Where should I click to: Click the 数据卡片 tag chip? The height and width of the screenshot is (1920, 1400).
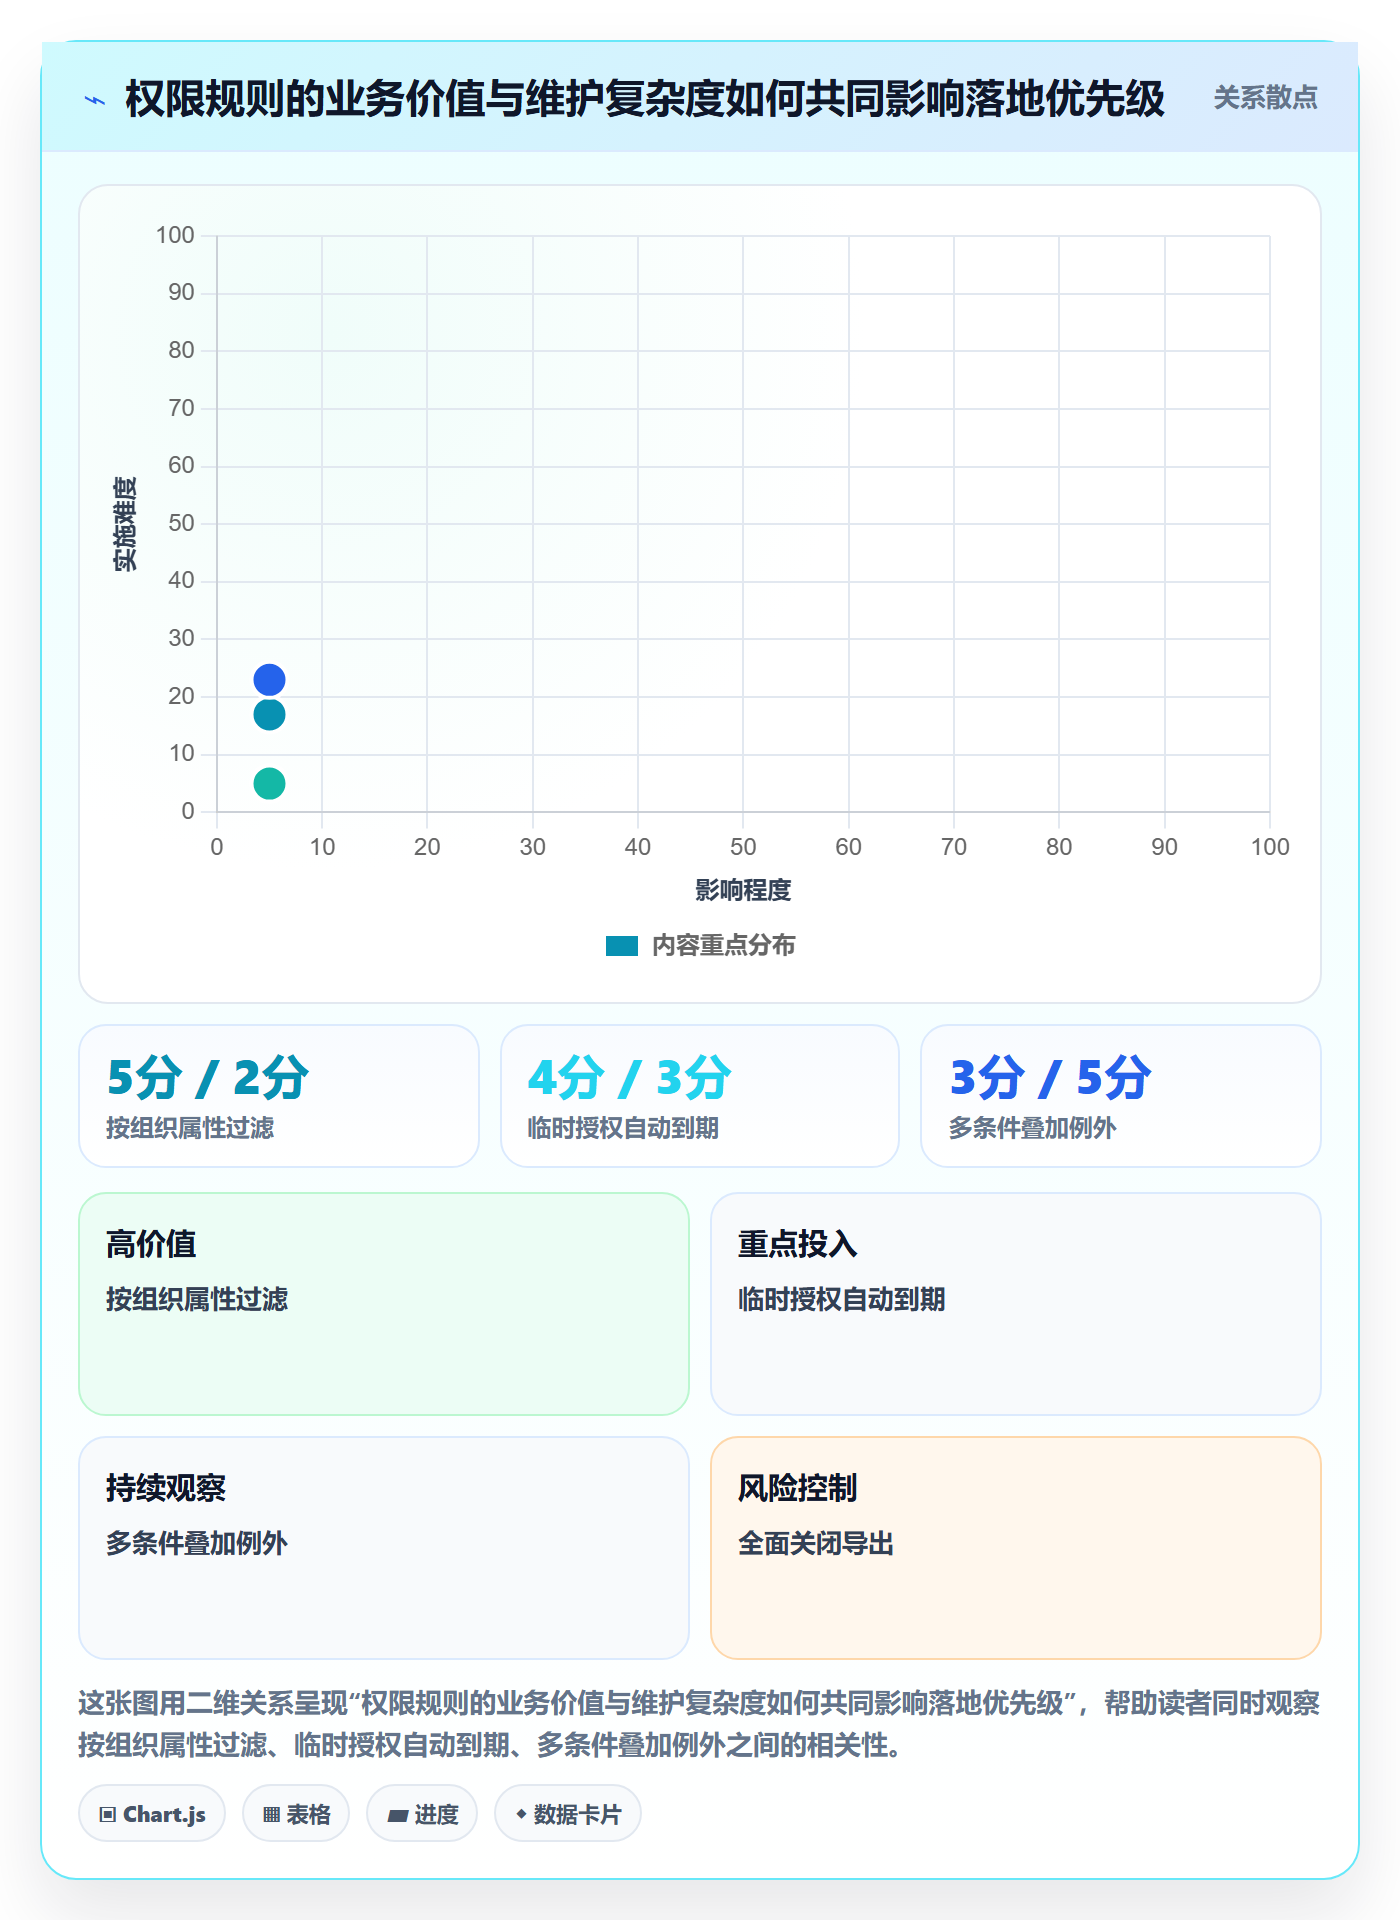[x=568, y=1814]
